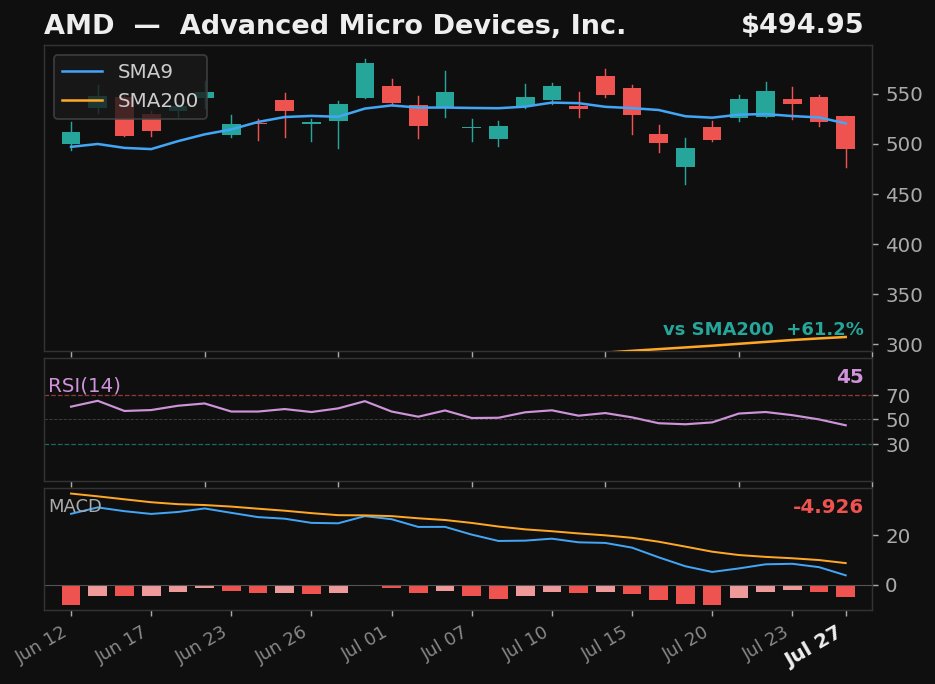Click the 450 price axis label

tap(904, 194)
